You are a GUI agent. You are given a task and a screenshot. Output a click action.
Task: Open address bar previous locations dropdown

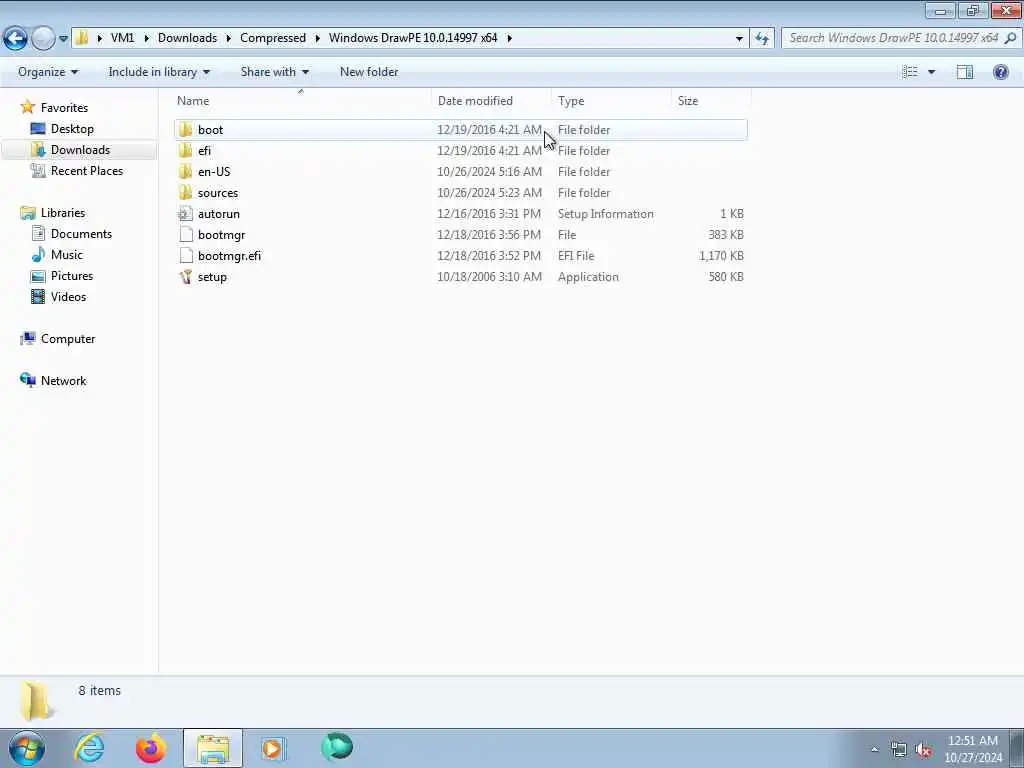coord(739,39)
